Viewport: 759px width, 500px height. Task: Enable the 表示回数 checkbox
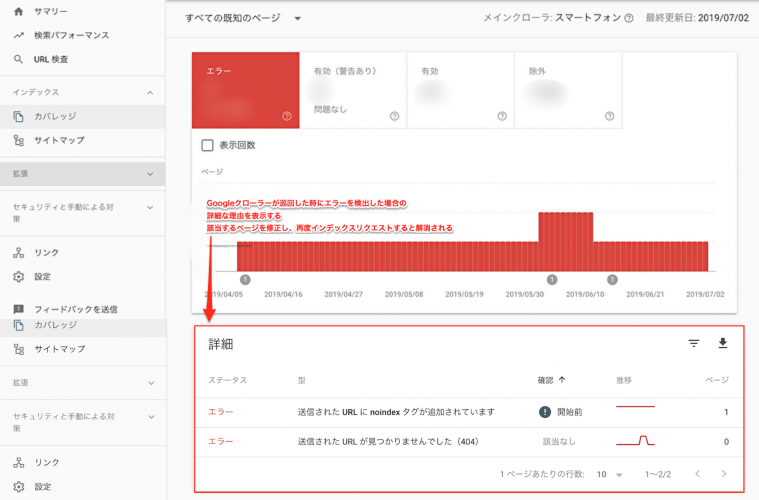[x=207, y=145]
